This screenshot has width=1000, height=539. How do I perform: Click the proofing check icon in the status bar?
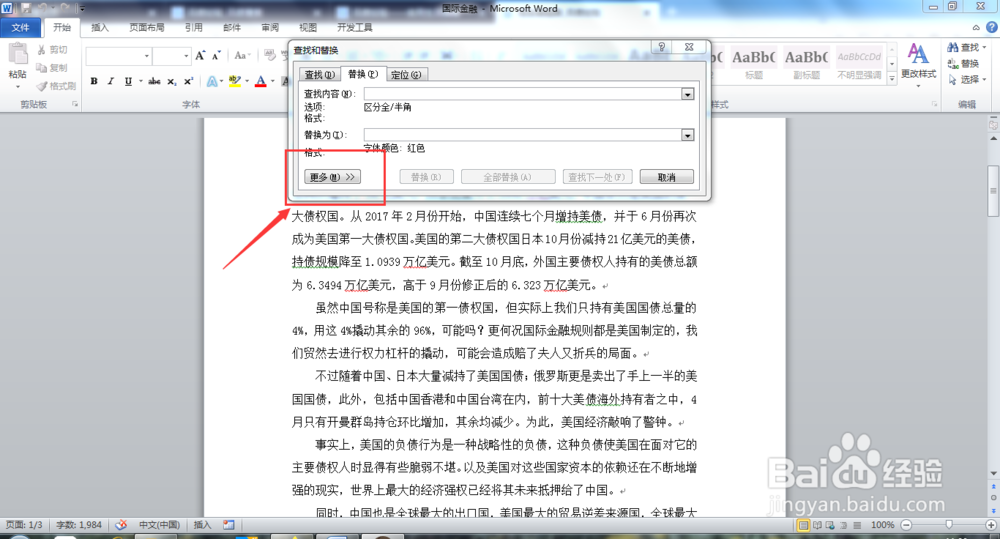coord(121,525)
